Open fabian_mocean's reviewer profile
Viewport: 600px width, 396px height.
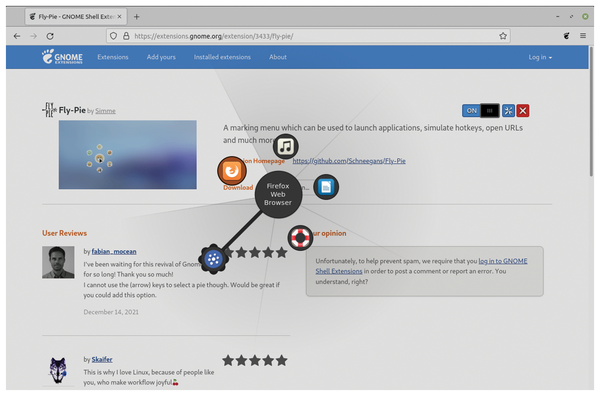pos(114,251)
